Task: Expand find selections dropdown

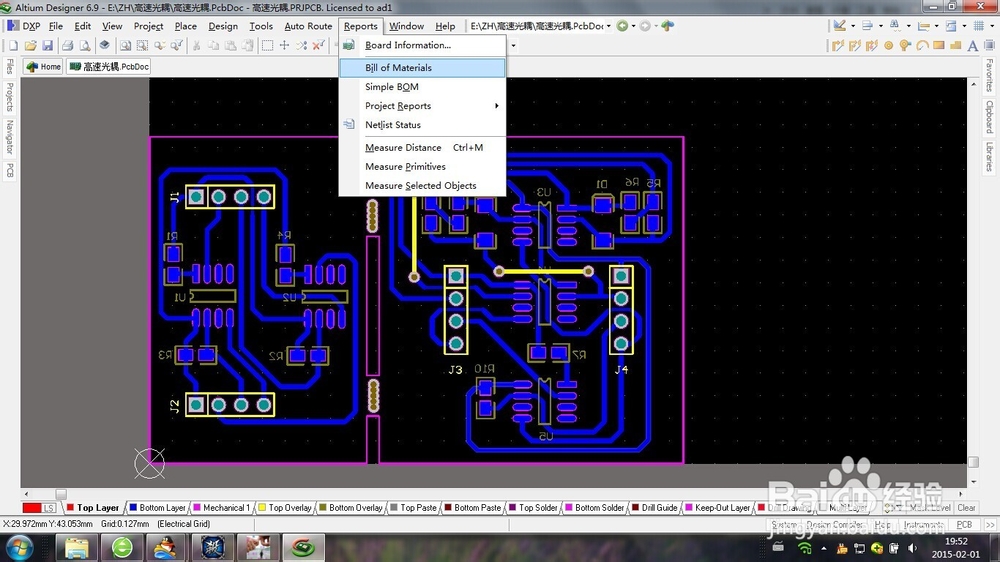Action: tap(908, 26)
